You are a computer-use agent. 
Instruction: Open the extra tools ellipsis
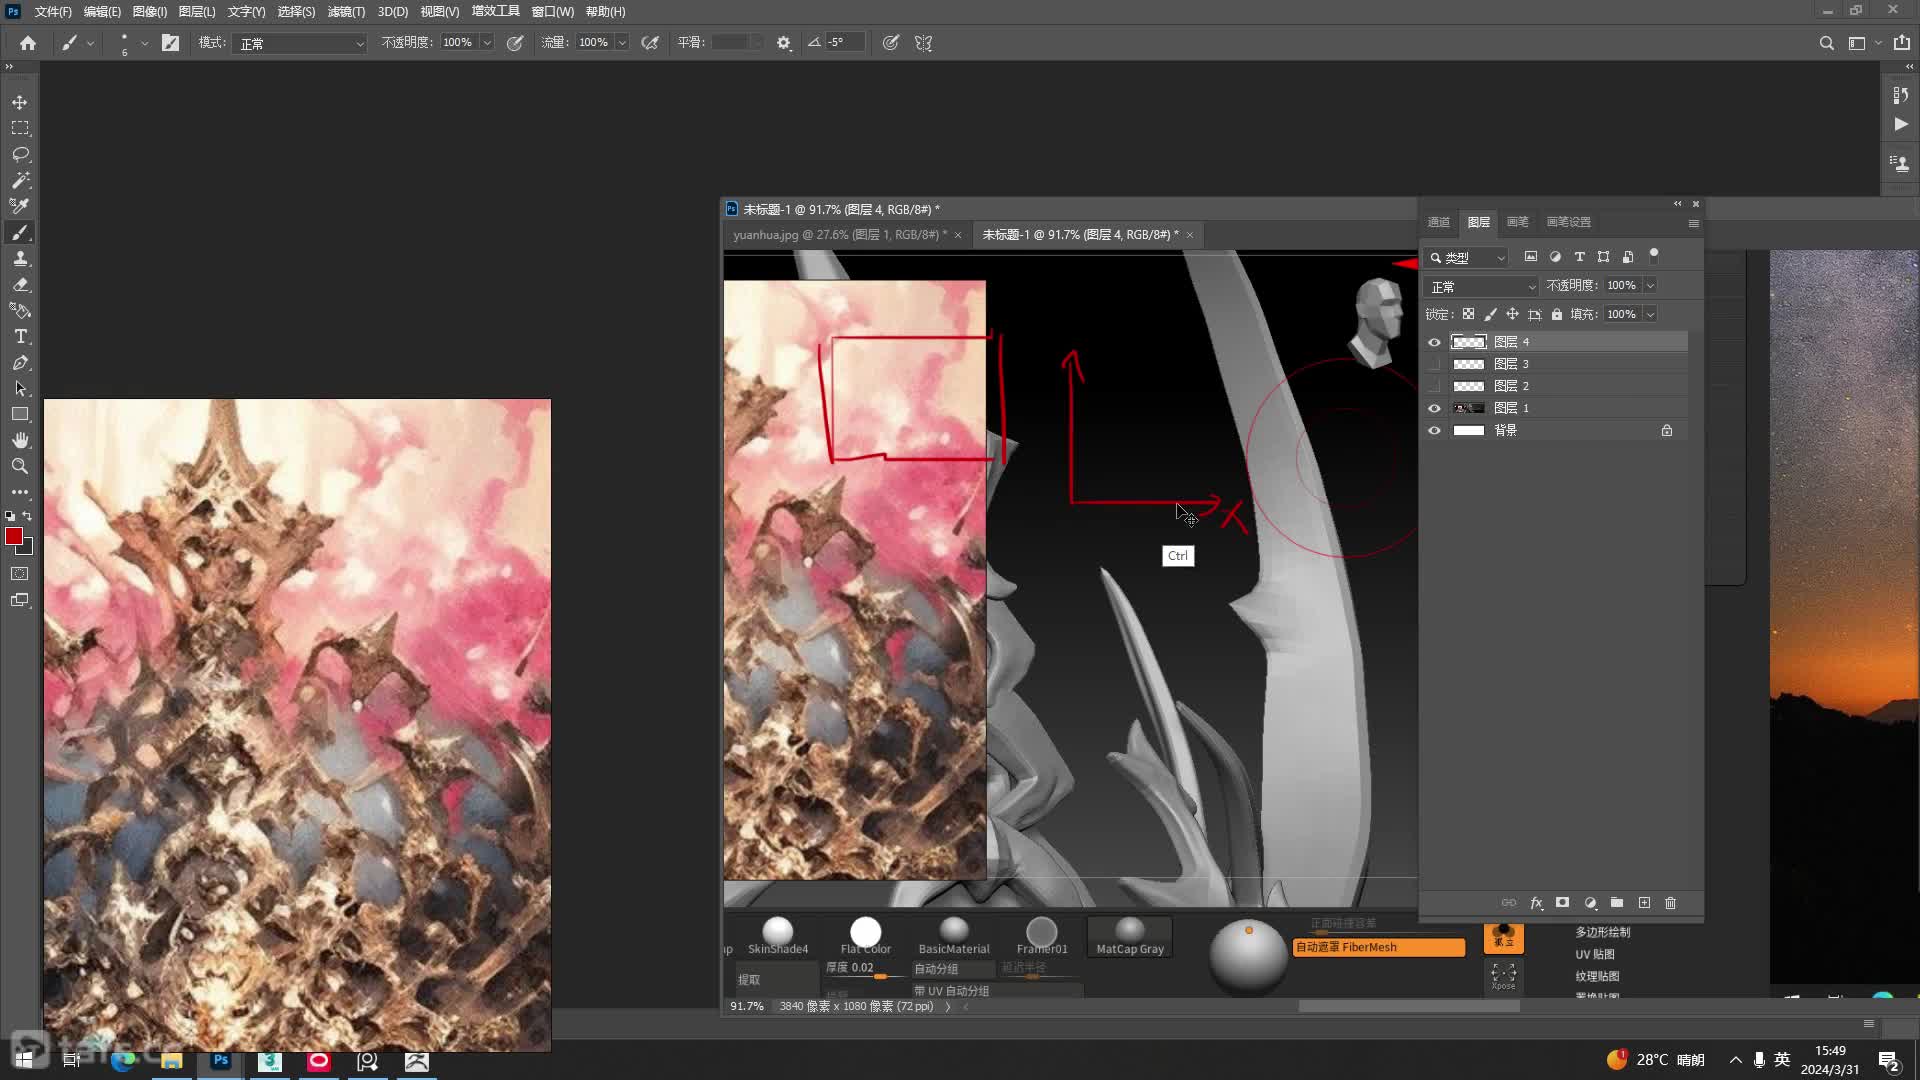pyautogui.click(x=20, y=492)
